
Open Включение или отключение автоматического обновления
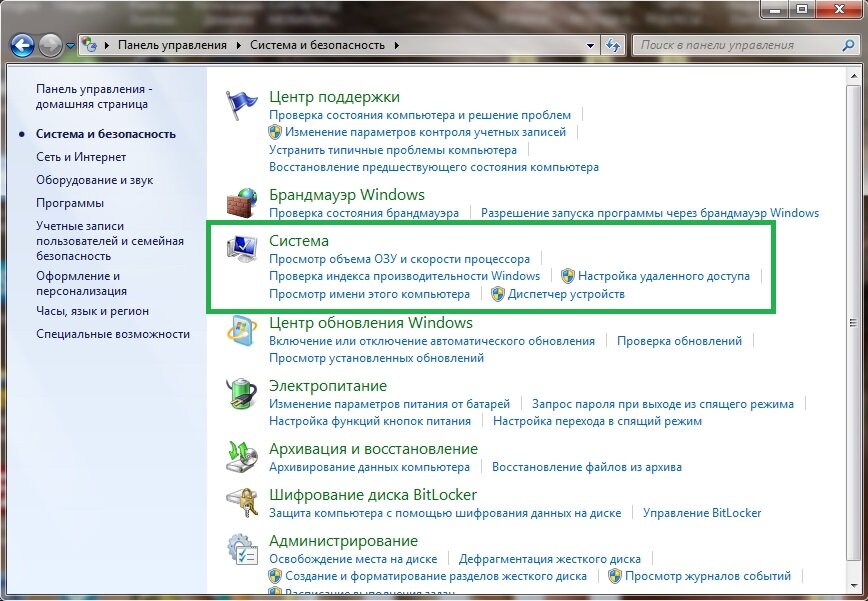coord(432,341)
